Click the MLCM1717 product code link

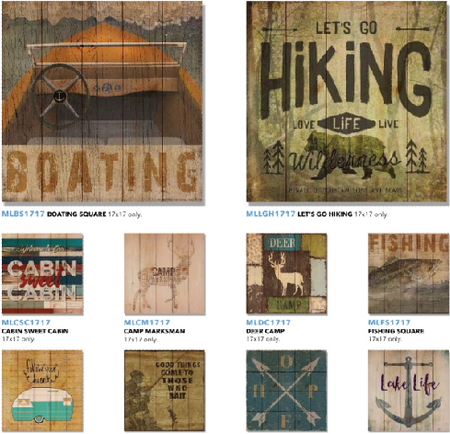(147, 322)
